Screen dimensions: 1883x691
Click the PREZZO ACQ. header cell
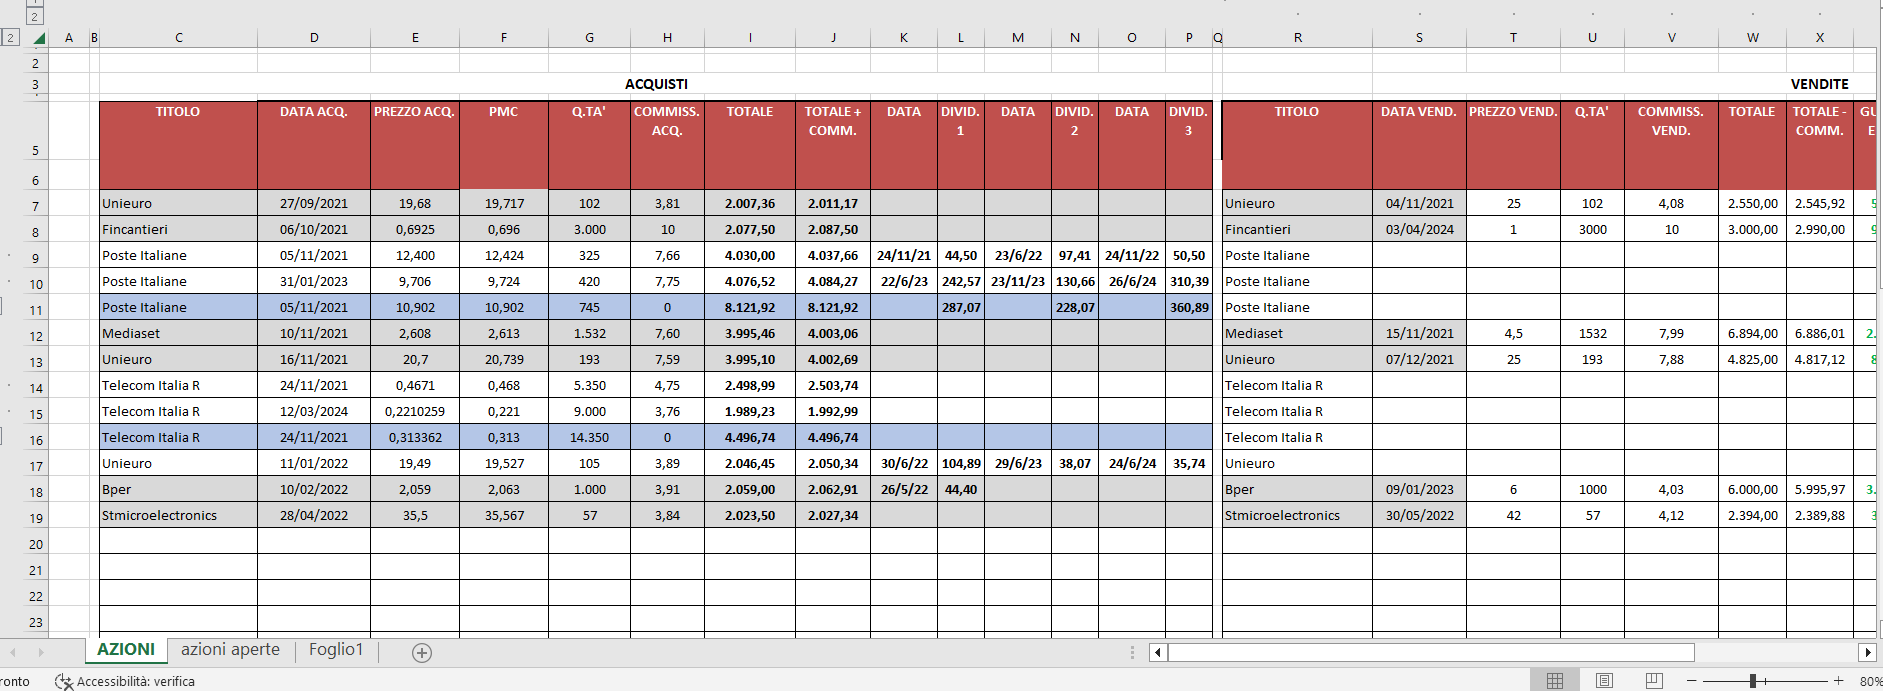point(415,145)
